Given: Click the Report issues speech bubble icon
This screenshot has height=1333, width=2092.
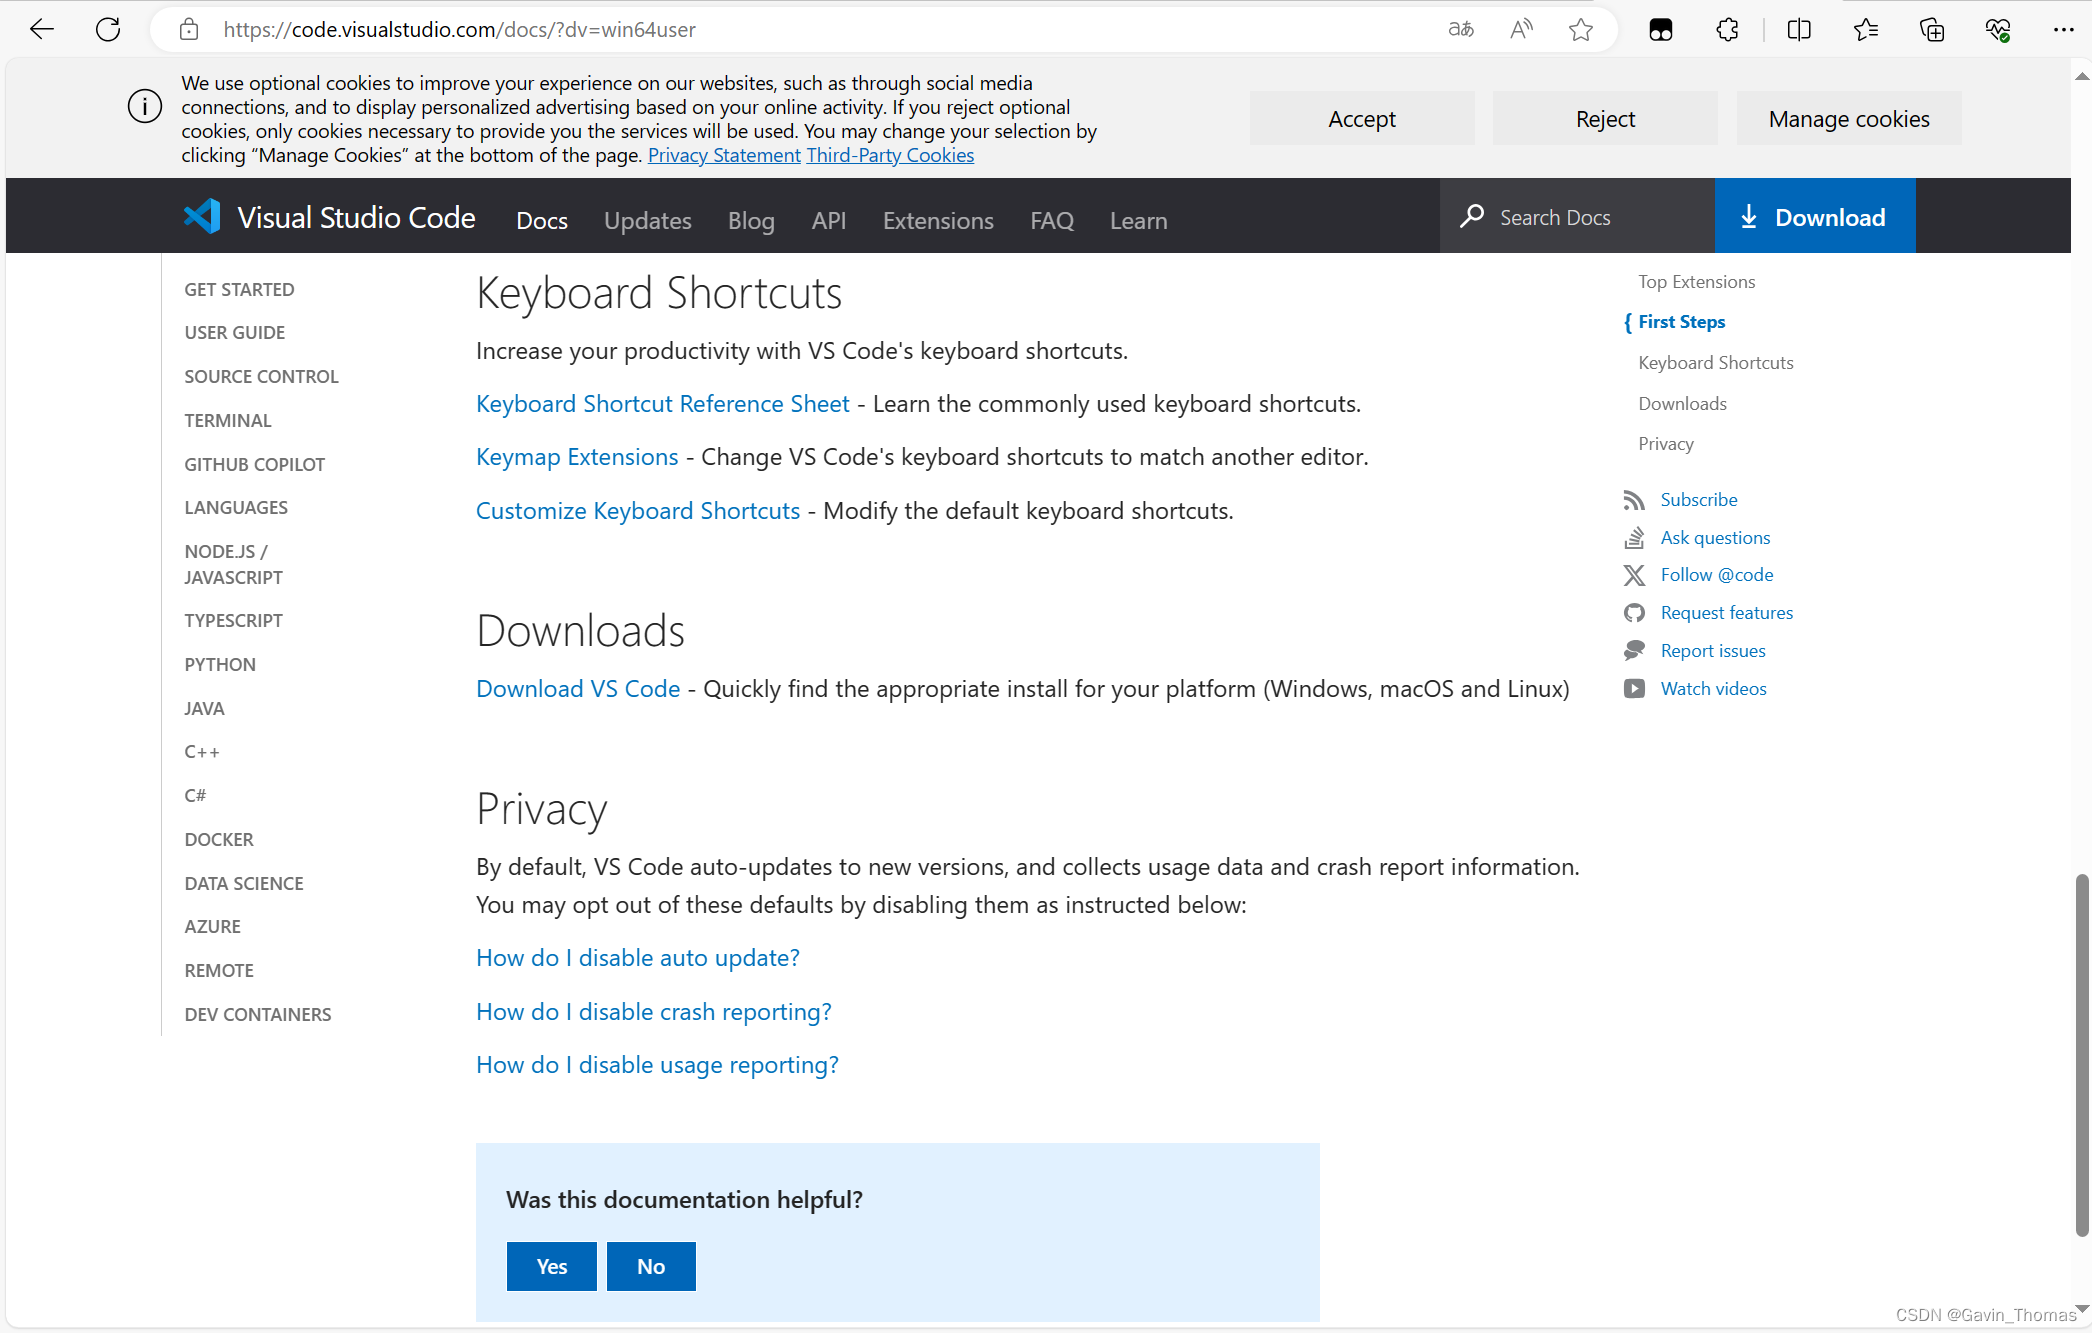Looking at the screenshot, I should [x=1634, y=650].
